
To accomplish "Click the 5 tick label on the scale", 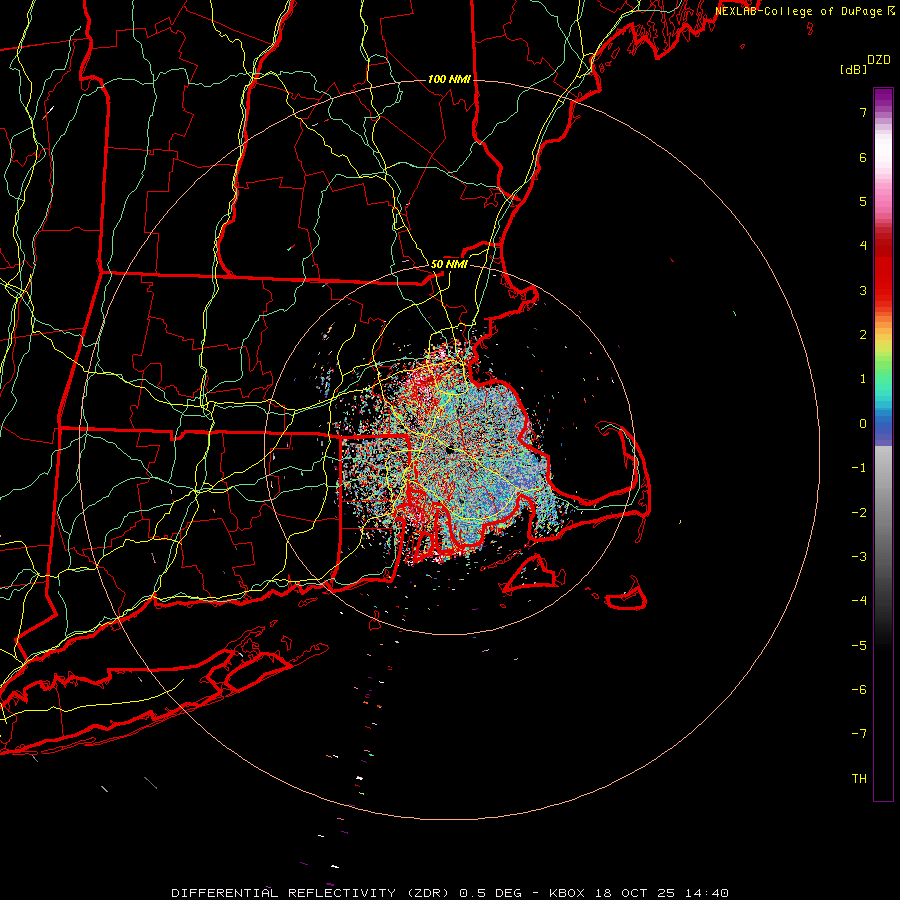I will tap(863, 201).
